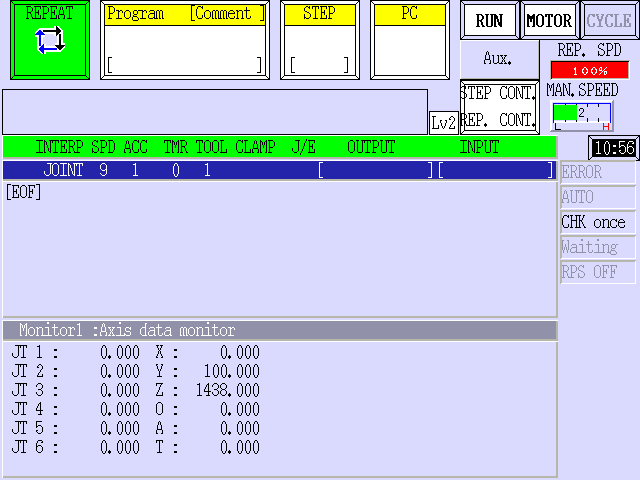Viewport: 640px width, 480px height.
Task: Select the Program [Comment] box
Action: coord(185,40)
